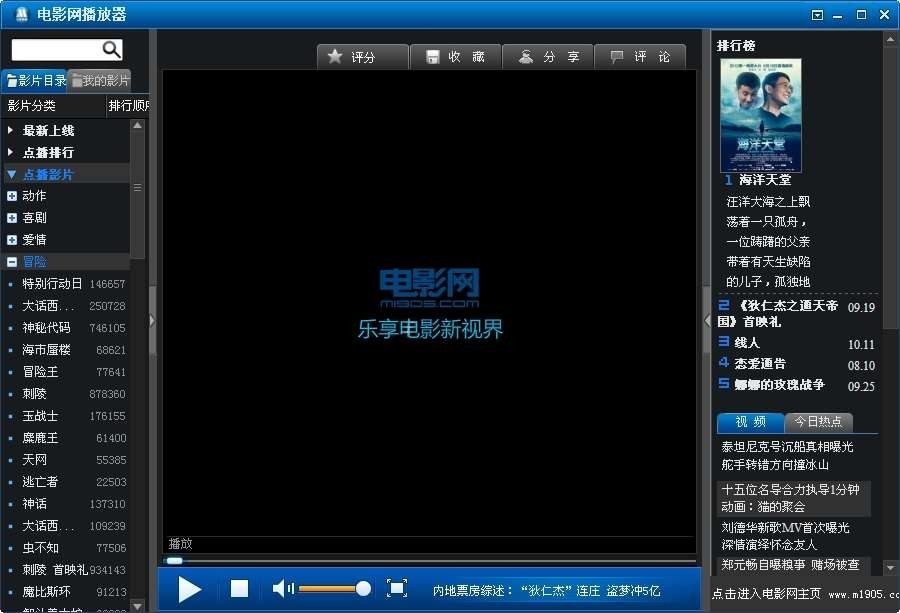Collapse the 冒险 category list

pyautogui.click(x=11, y=260)
